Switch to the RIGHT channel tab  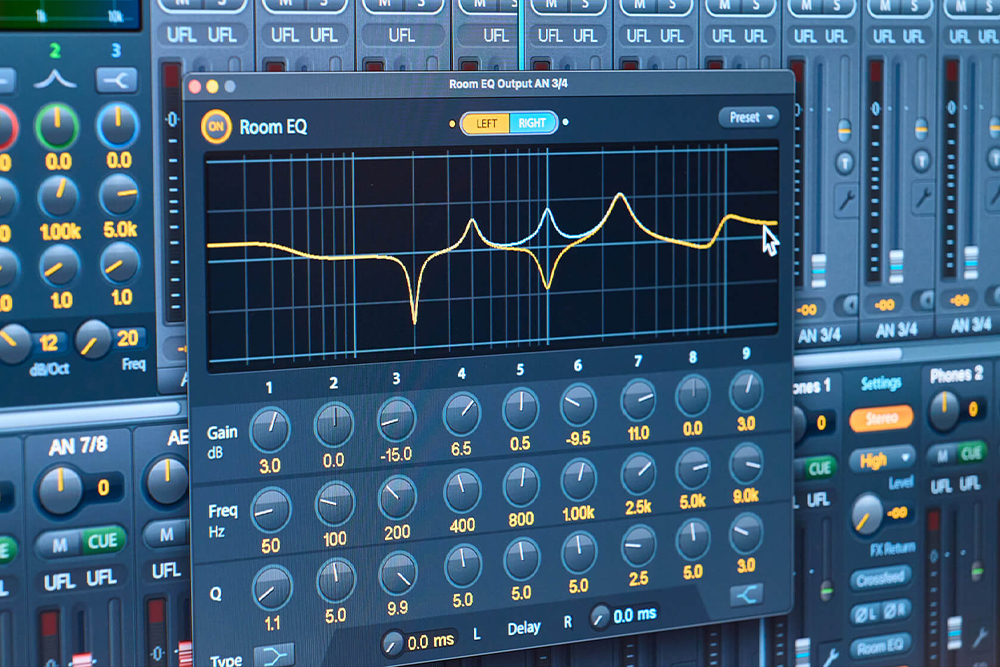coord(531,124)
